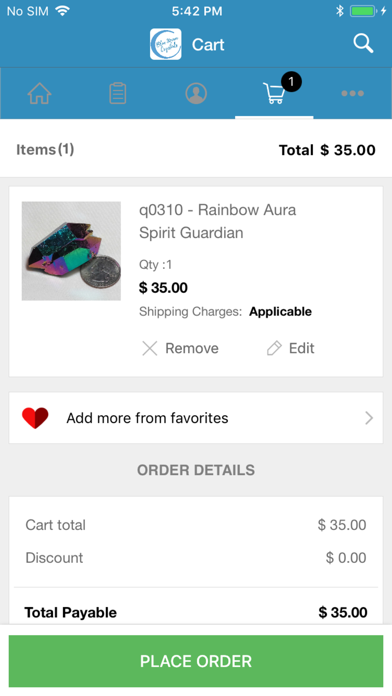The width and height of the screenshot is (392, 696).
Task: Expand favorites with the chevron arrow
Action: tap(369, 418)
